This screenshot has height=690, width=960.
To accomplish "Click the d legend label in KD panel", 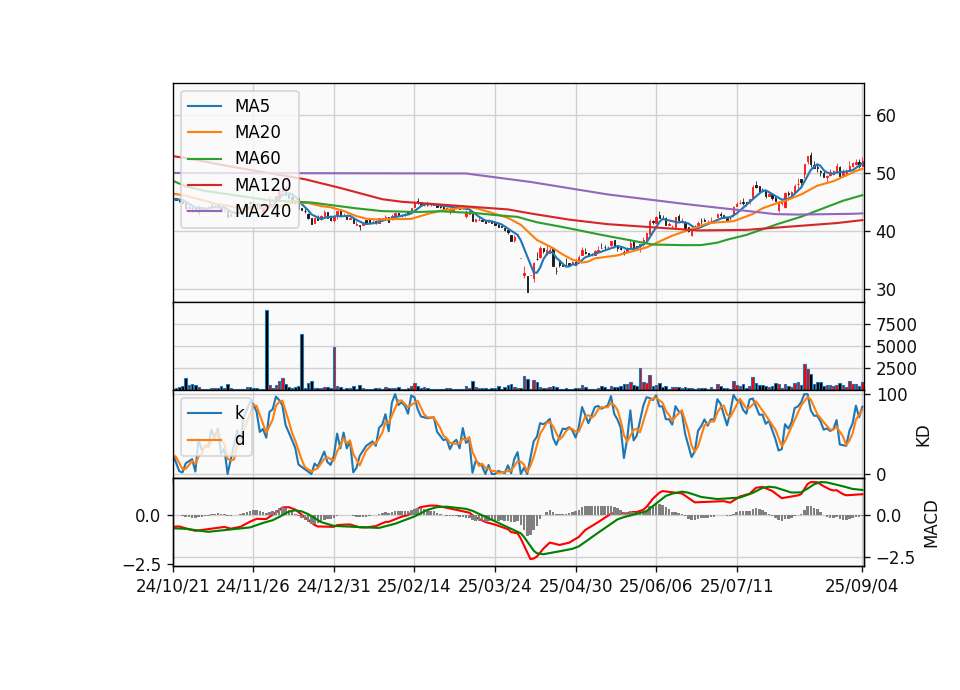I will (240, 439).
